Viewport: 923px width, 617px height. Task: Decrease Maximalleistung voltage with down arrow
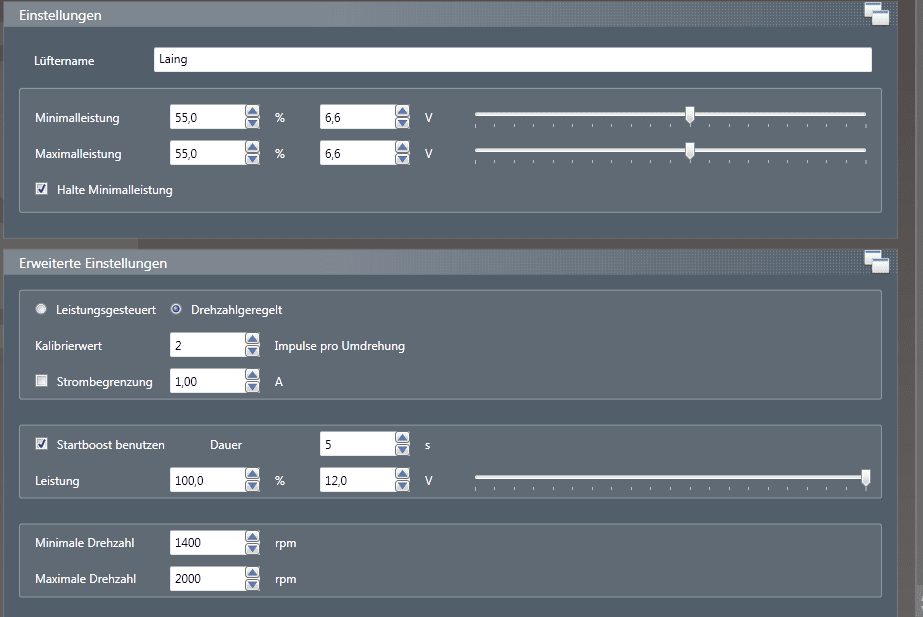pyautogui.click(x=402, y=159)
